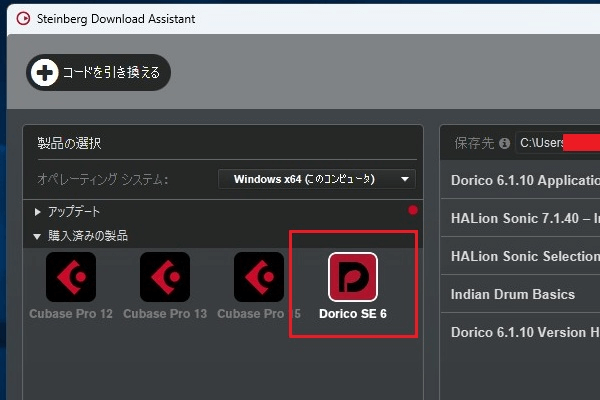
Task: Select the Cubase Pro 13 product icon
Action: point(165,276)
